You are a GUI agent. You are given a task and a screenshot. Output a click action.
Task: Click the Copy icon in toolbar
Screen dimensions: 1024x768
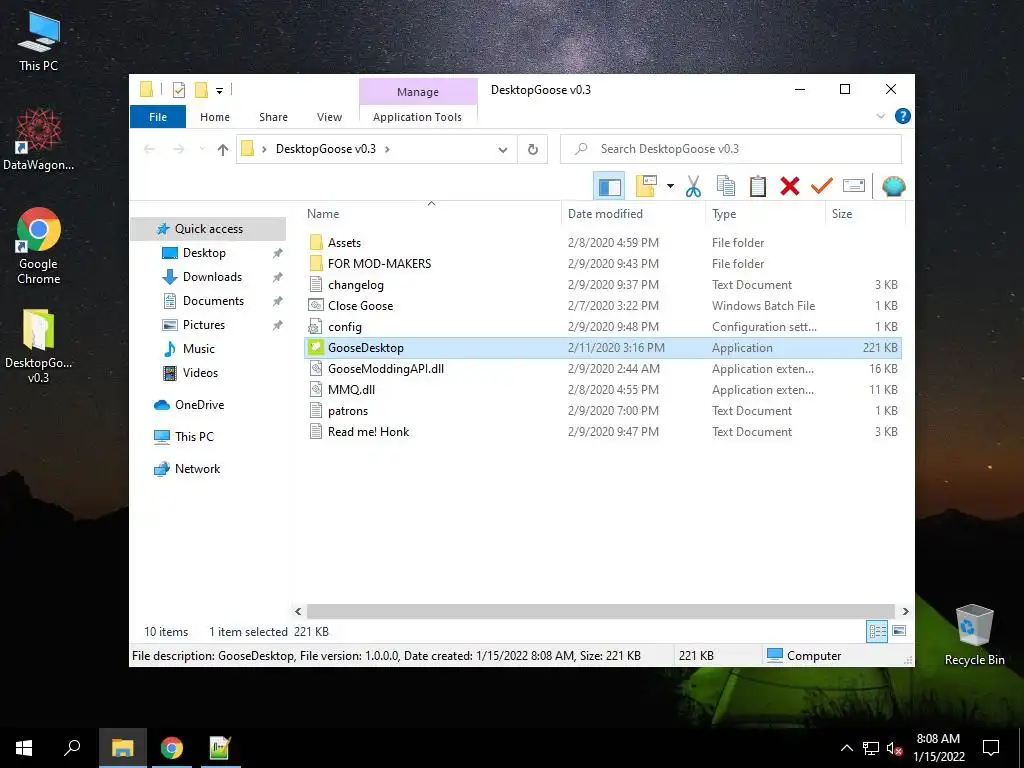(x=726, y=187)
